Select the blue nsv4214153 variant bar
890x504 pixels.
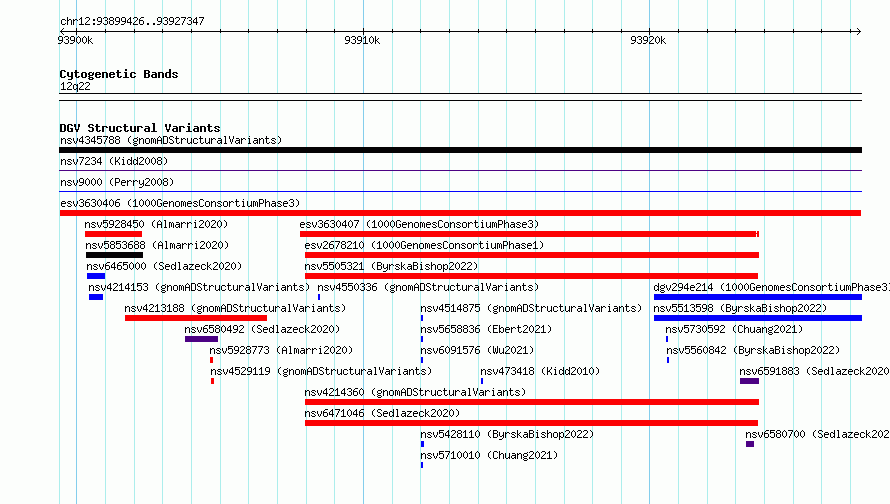pyautogui.click(x=96, y=297)
